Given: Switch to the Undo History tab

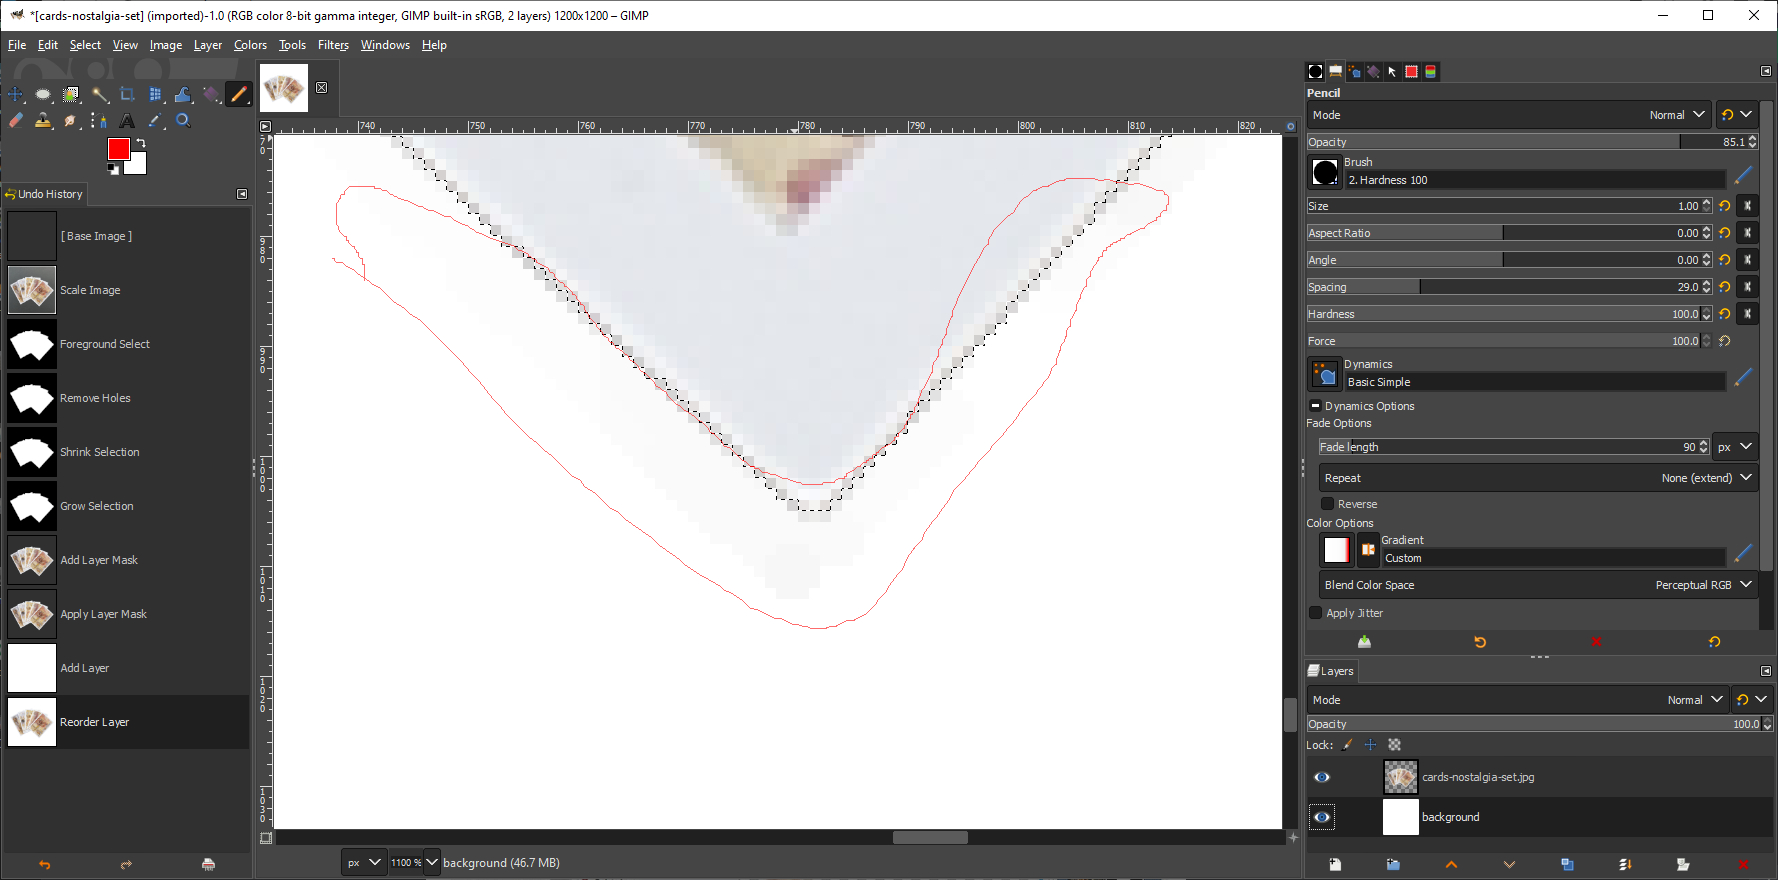Looking at the screenshot, I should (45, 194).
